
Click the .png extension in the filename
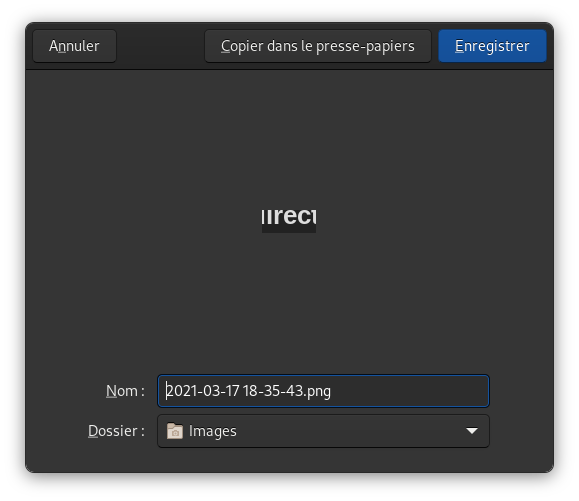[x=318, y=391]
